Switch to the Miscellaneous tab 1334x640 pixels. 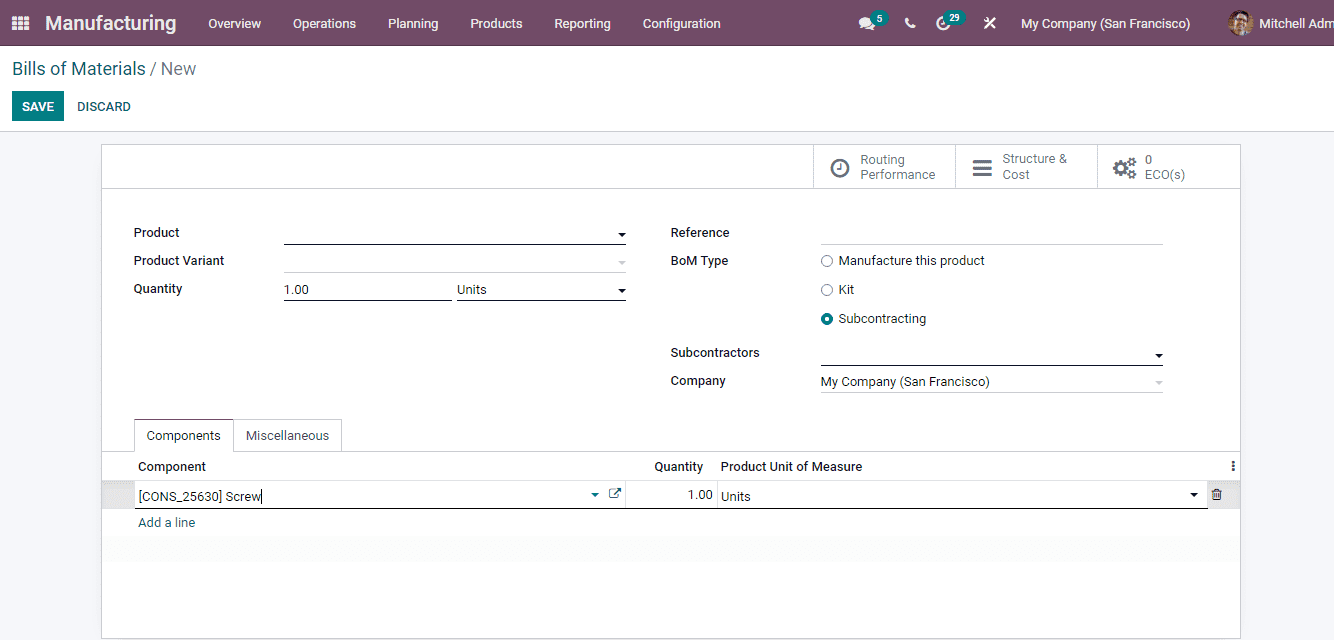[287, 435]
